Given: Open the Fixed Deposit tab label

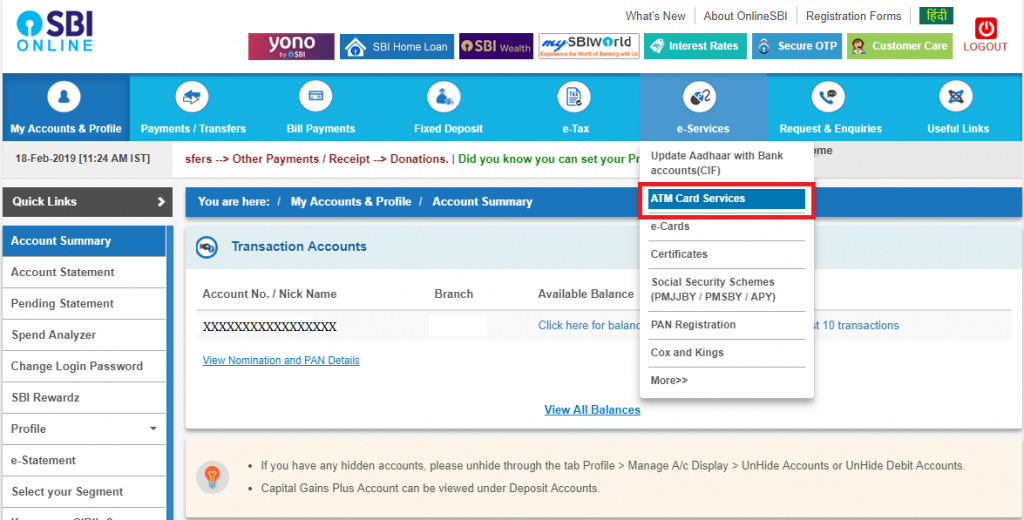Looking at the screenshot, I should point(449,129).
